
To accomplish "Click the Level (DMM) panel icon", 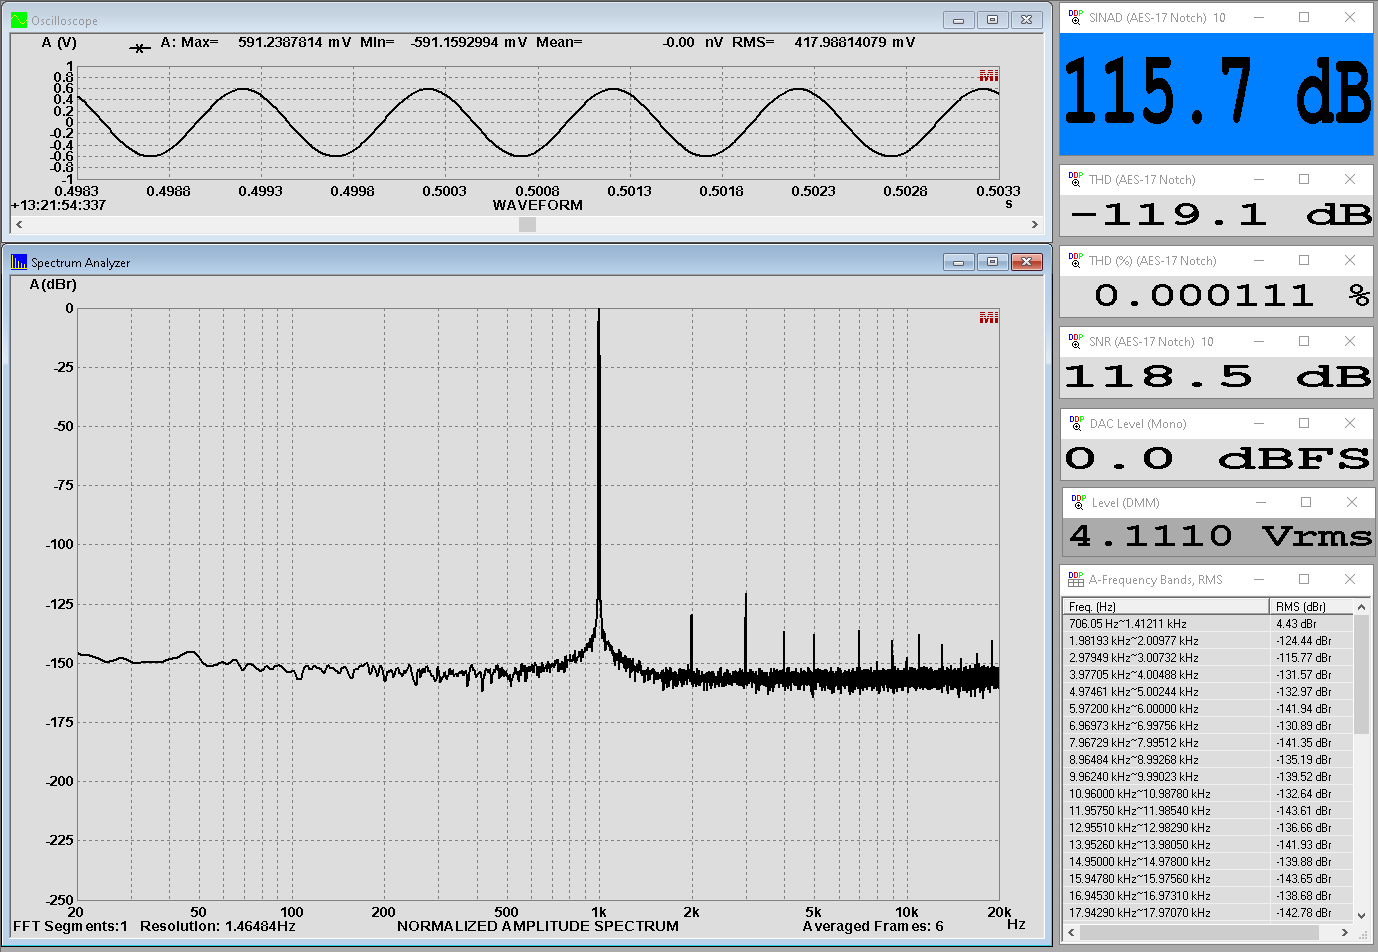I will (1078, 502).
